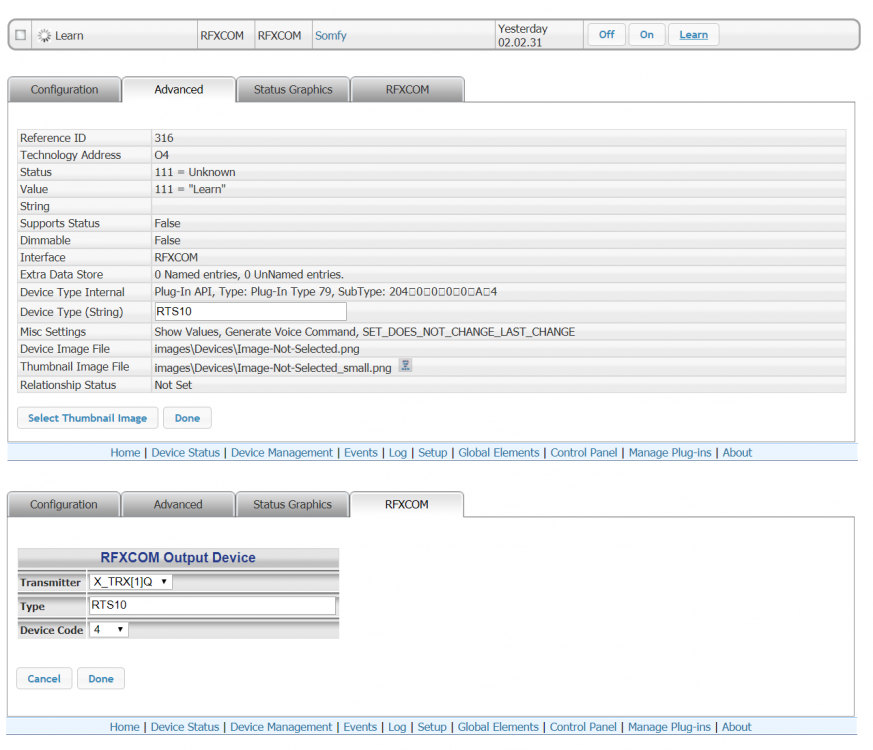
Task: Click the Somfy link in device row
Action: [331, 35]
